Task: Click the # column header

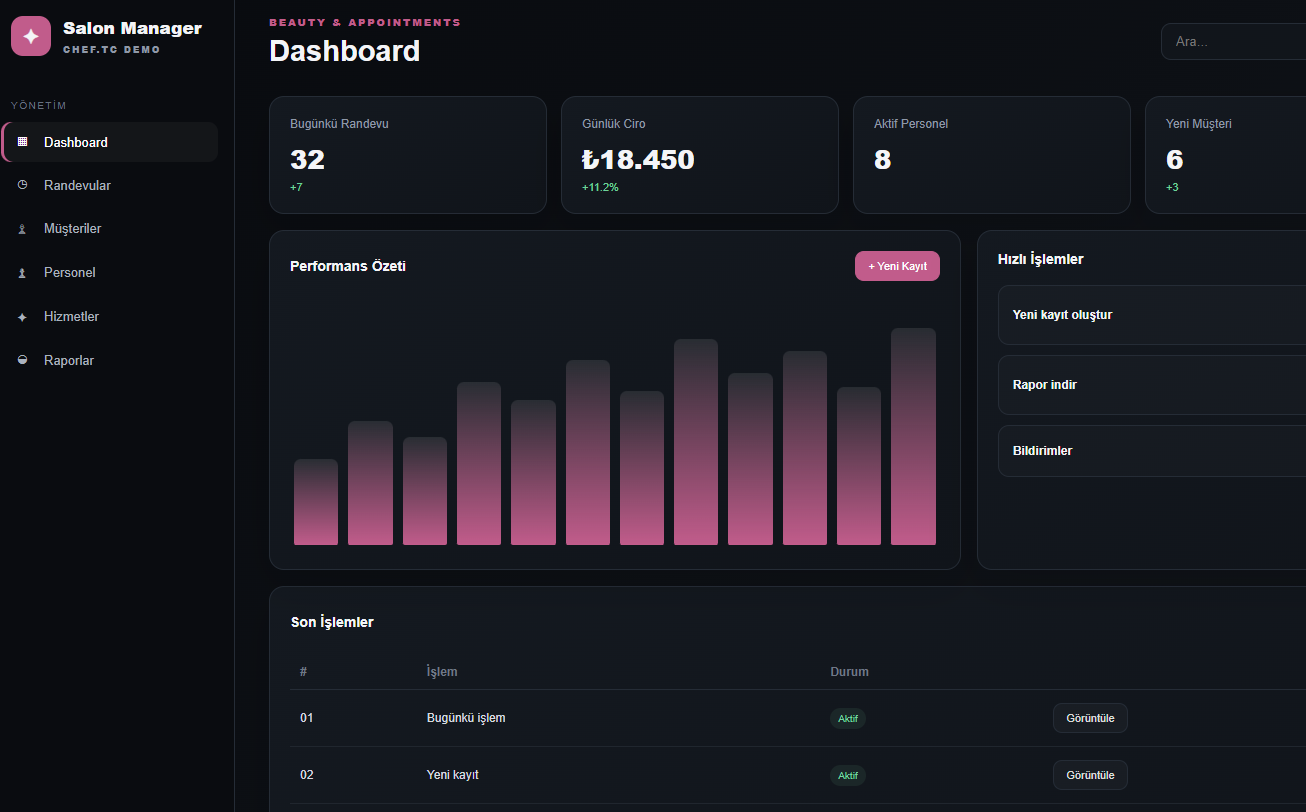Action: pos(303,672)
